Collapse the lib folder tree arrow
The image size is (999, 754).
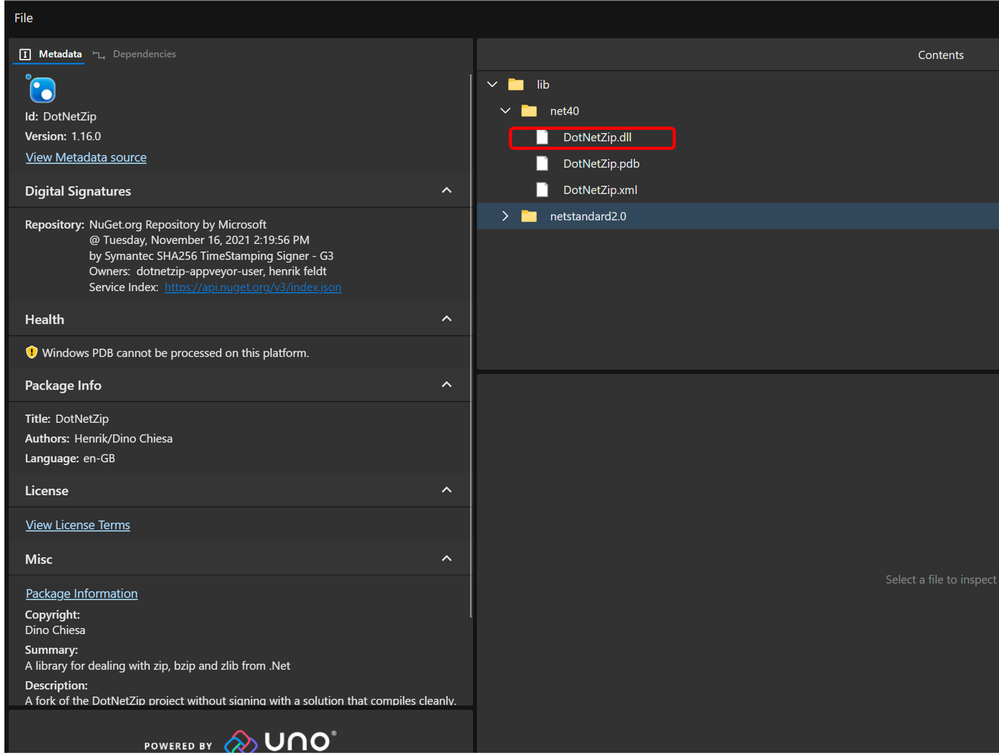(492, 85)
